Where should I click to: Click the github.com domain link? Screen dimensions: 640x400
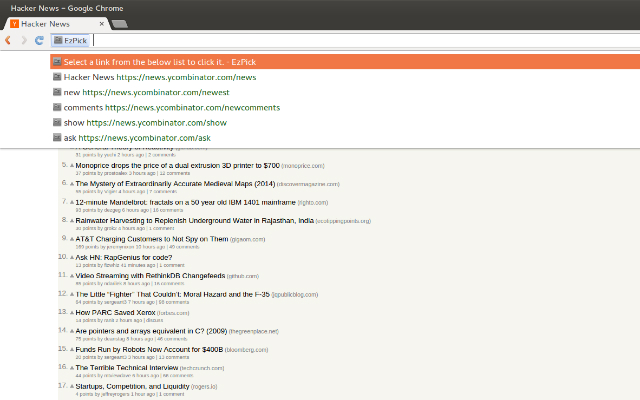243,276
